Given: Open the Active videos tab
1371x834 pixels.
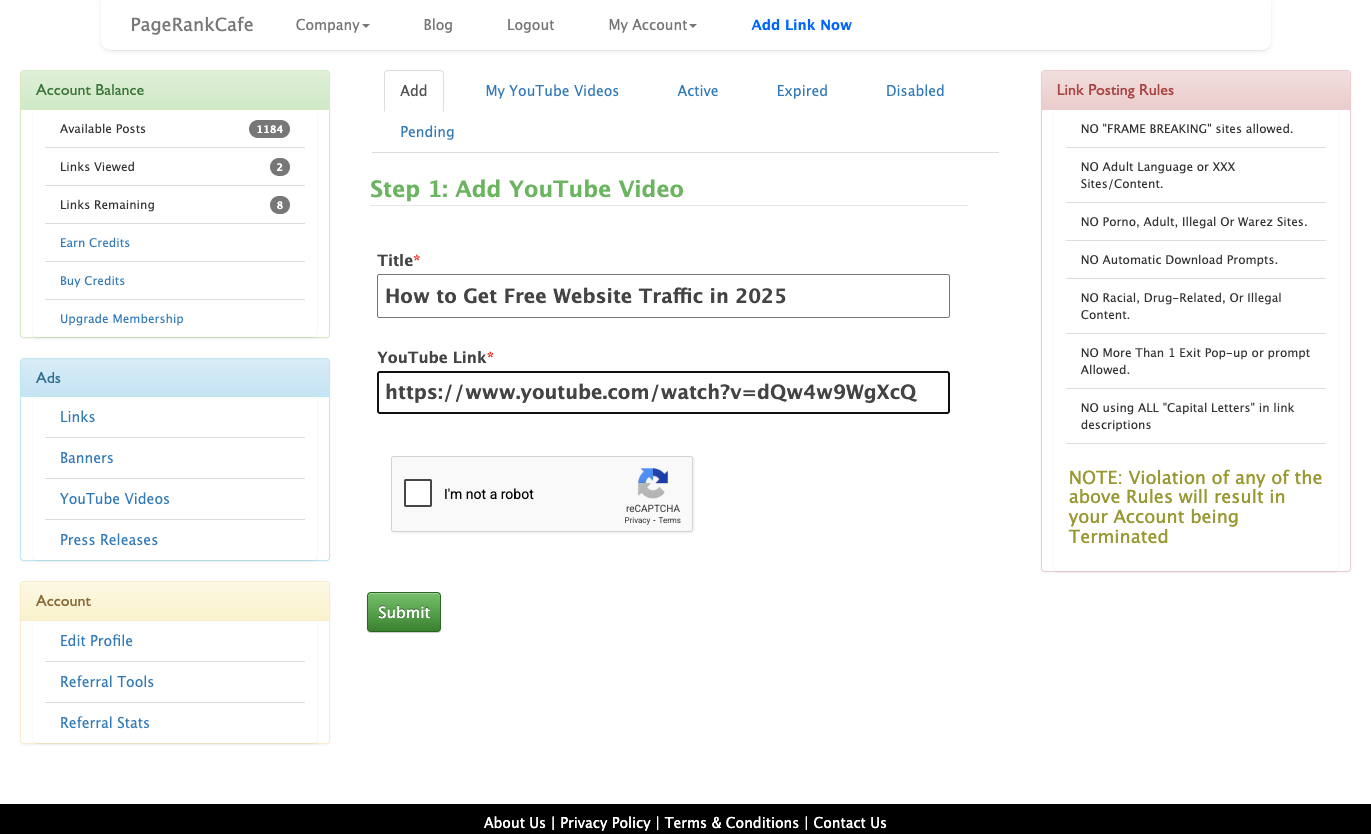Looking at the screenshot, I should tap(697, 90).
